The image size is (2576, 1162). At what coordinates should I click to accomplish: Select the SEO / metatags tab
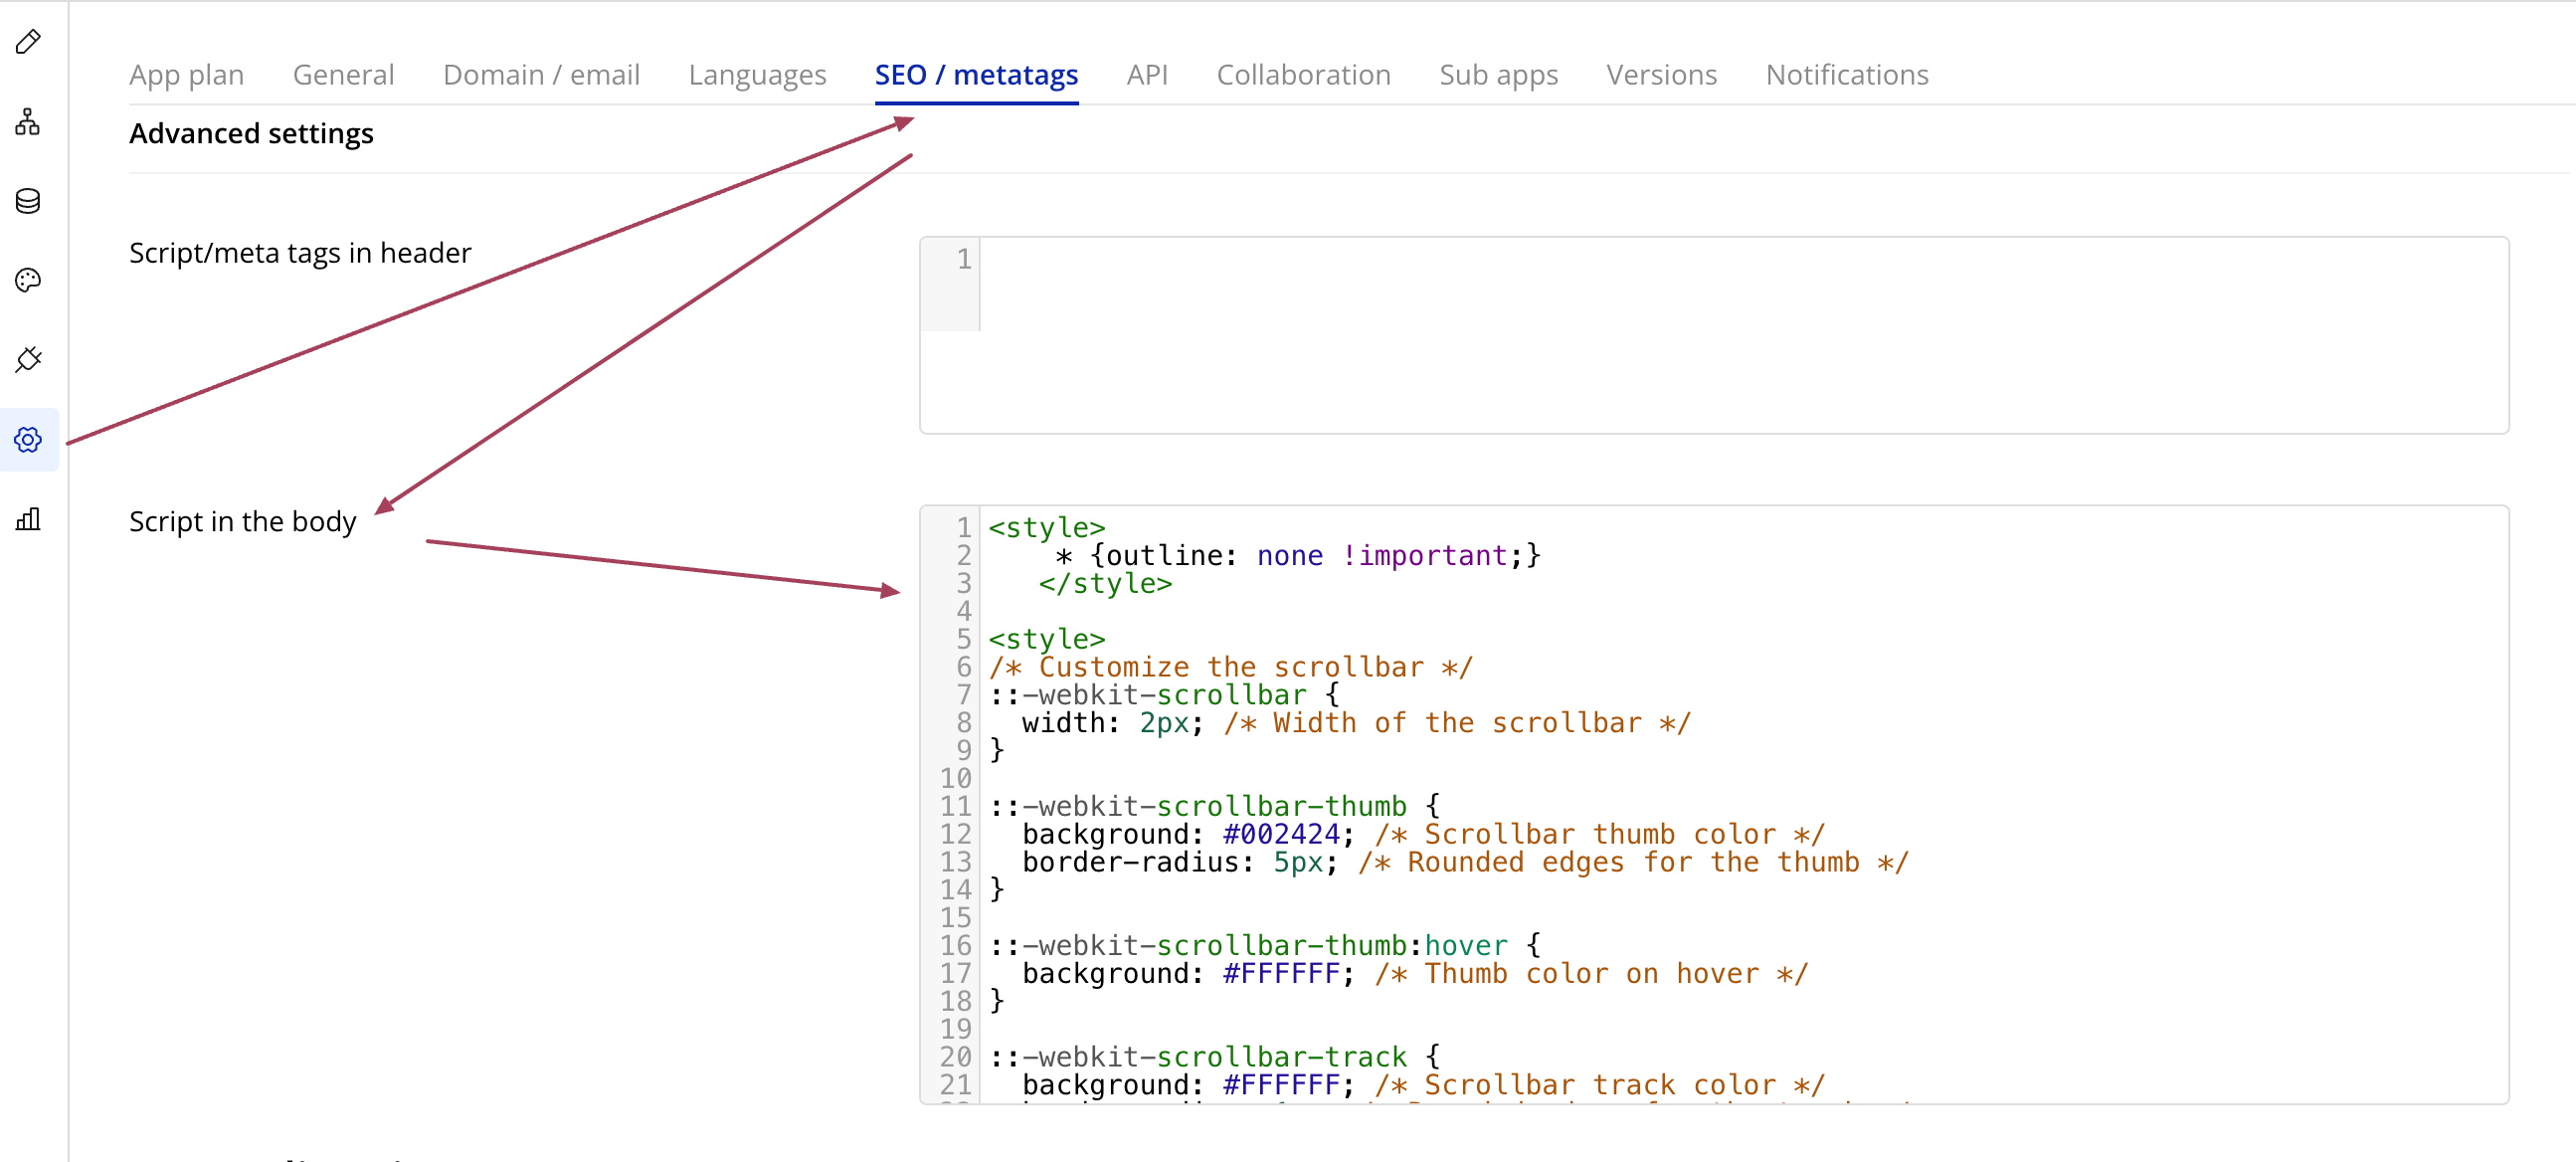click(976, 75)
